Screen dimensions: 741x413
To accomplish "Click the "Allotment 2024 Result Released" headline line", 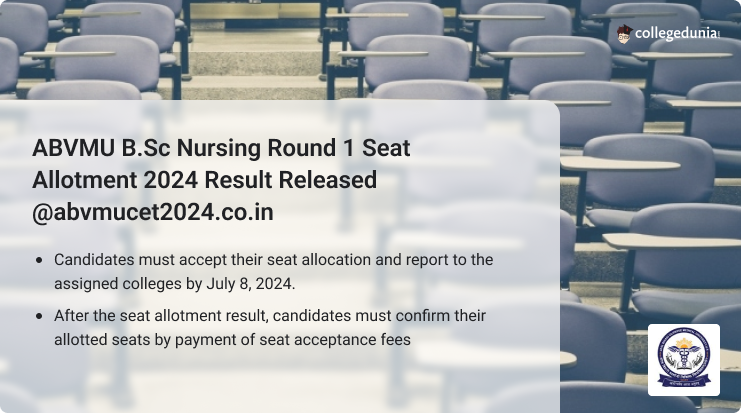I will pos(205,180).
